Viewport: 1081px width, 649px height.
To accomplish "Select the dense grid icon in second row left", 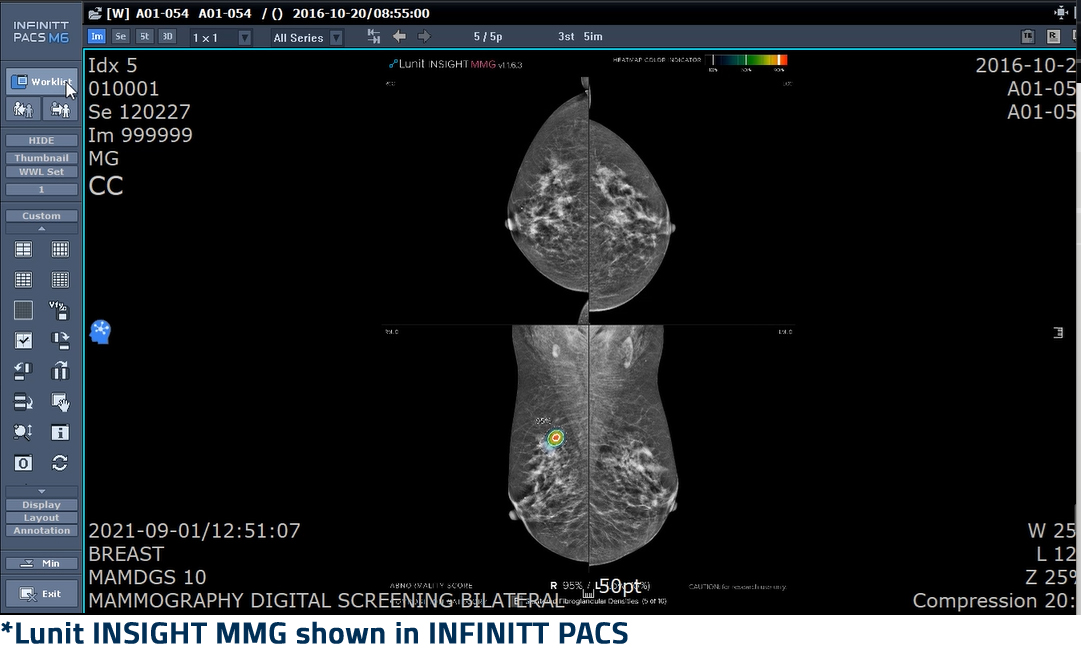I will [23, 279].
